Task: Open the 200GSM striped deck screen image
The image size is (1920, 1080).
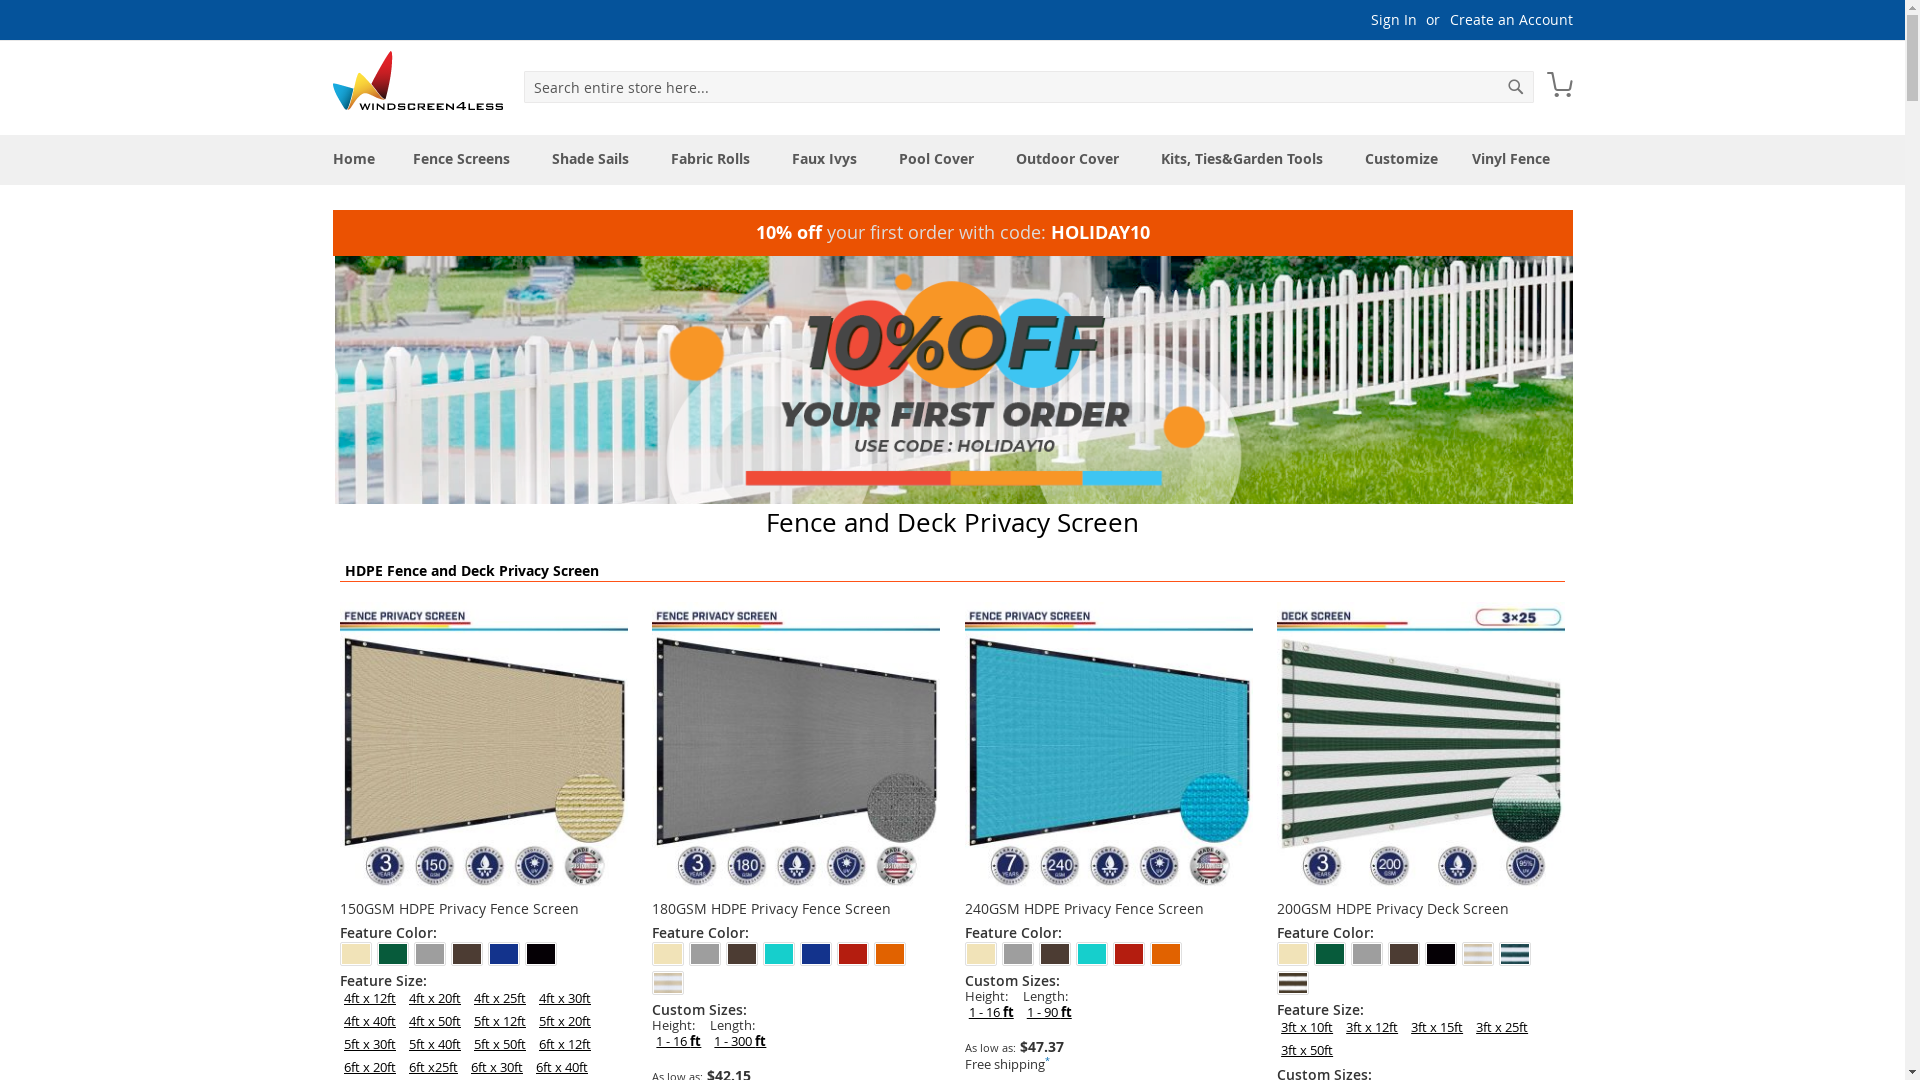Action: pyautogui.click(x=1421, y=747)
